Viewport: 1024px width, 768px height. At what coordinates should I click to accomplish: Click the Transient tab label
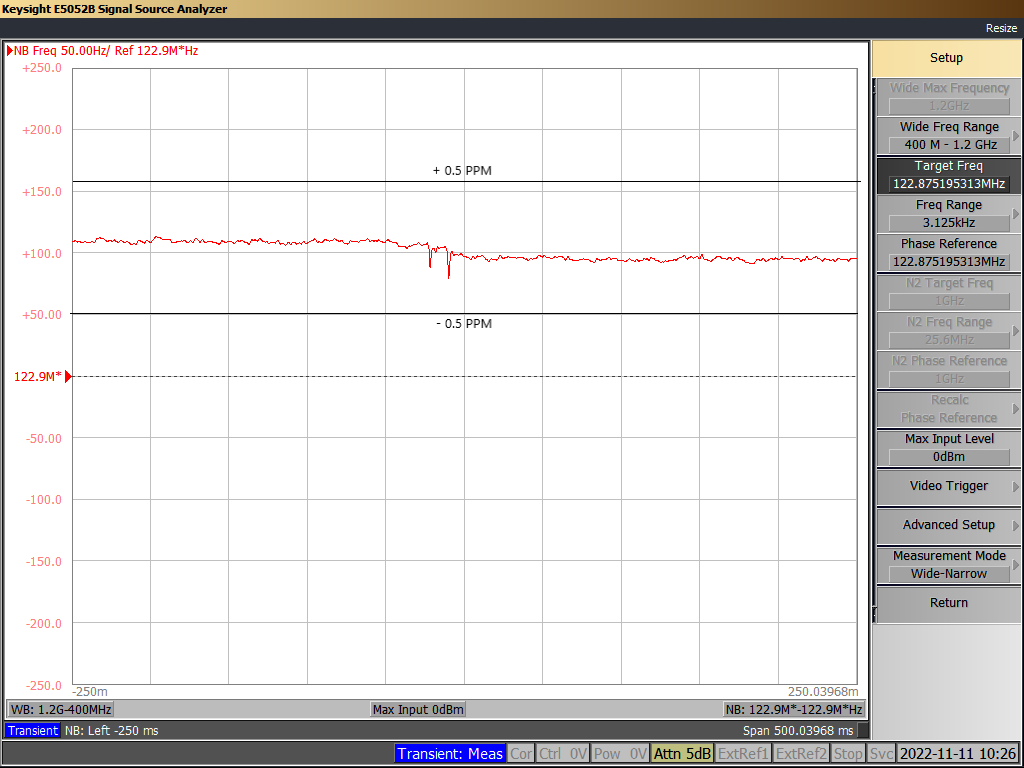(x=31, y=730)
